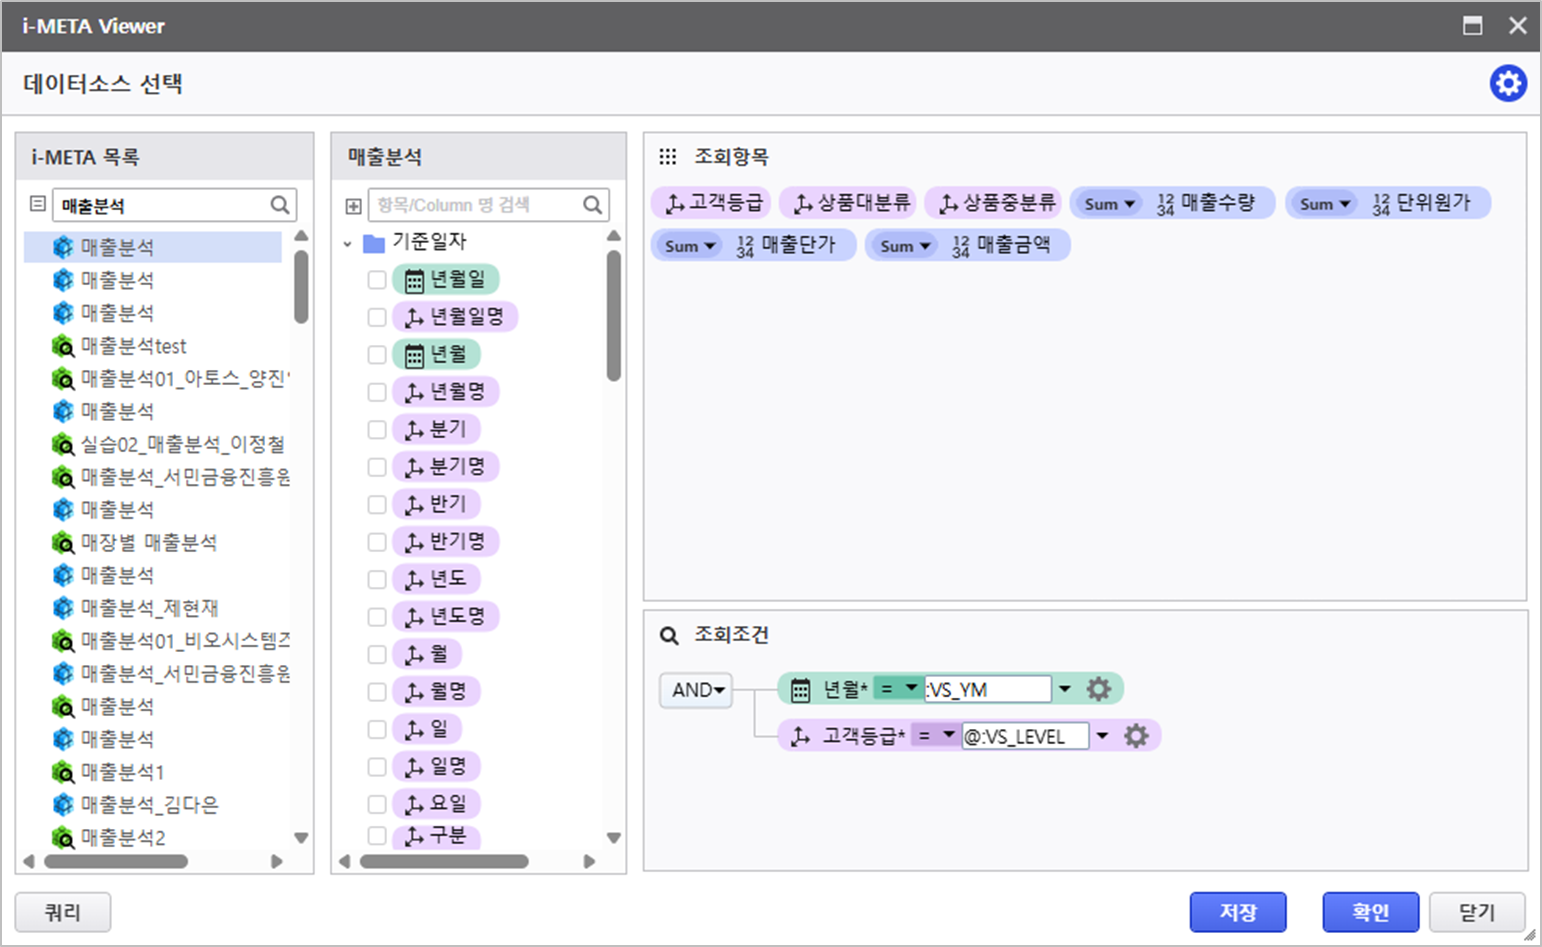Check the 년도 checkbox
Viewport: 1542px width, 947px height.
377,580
